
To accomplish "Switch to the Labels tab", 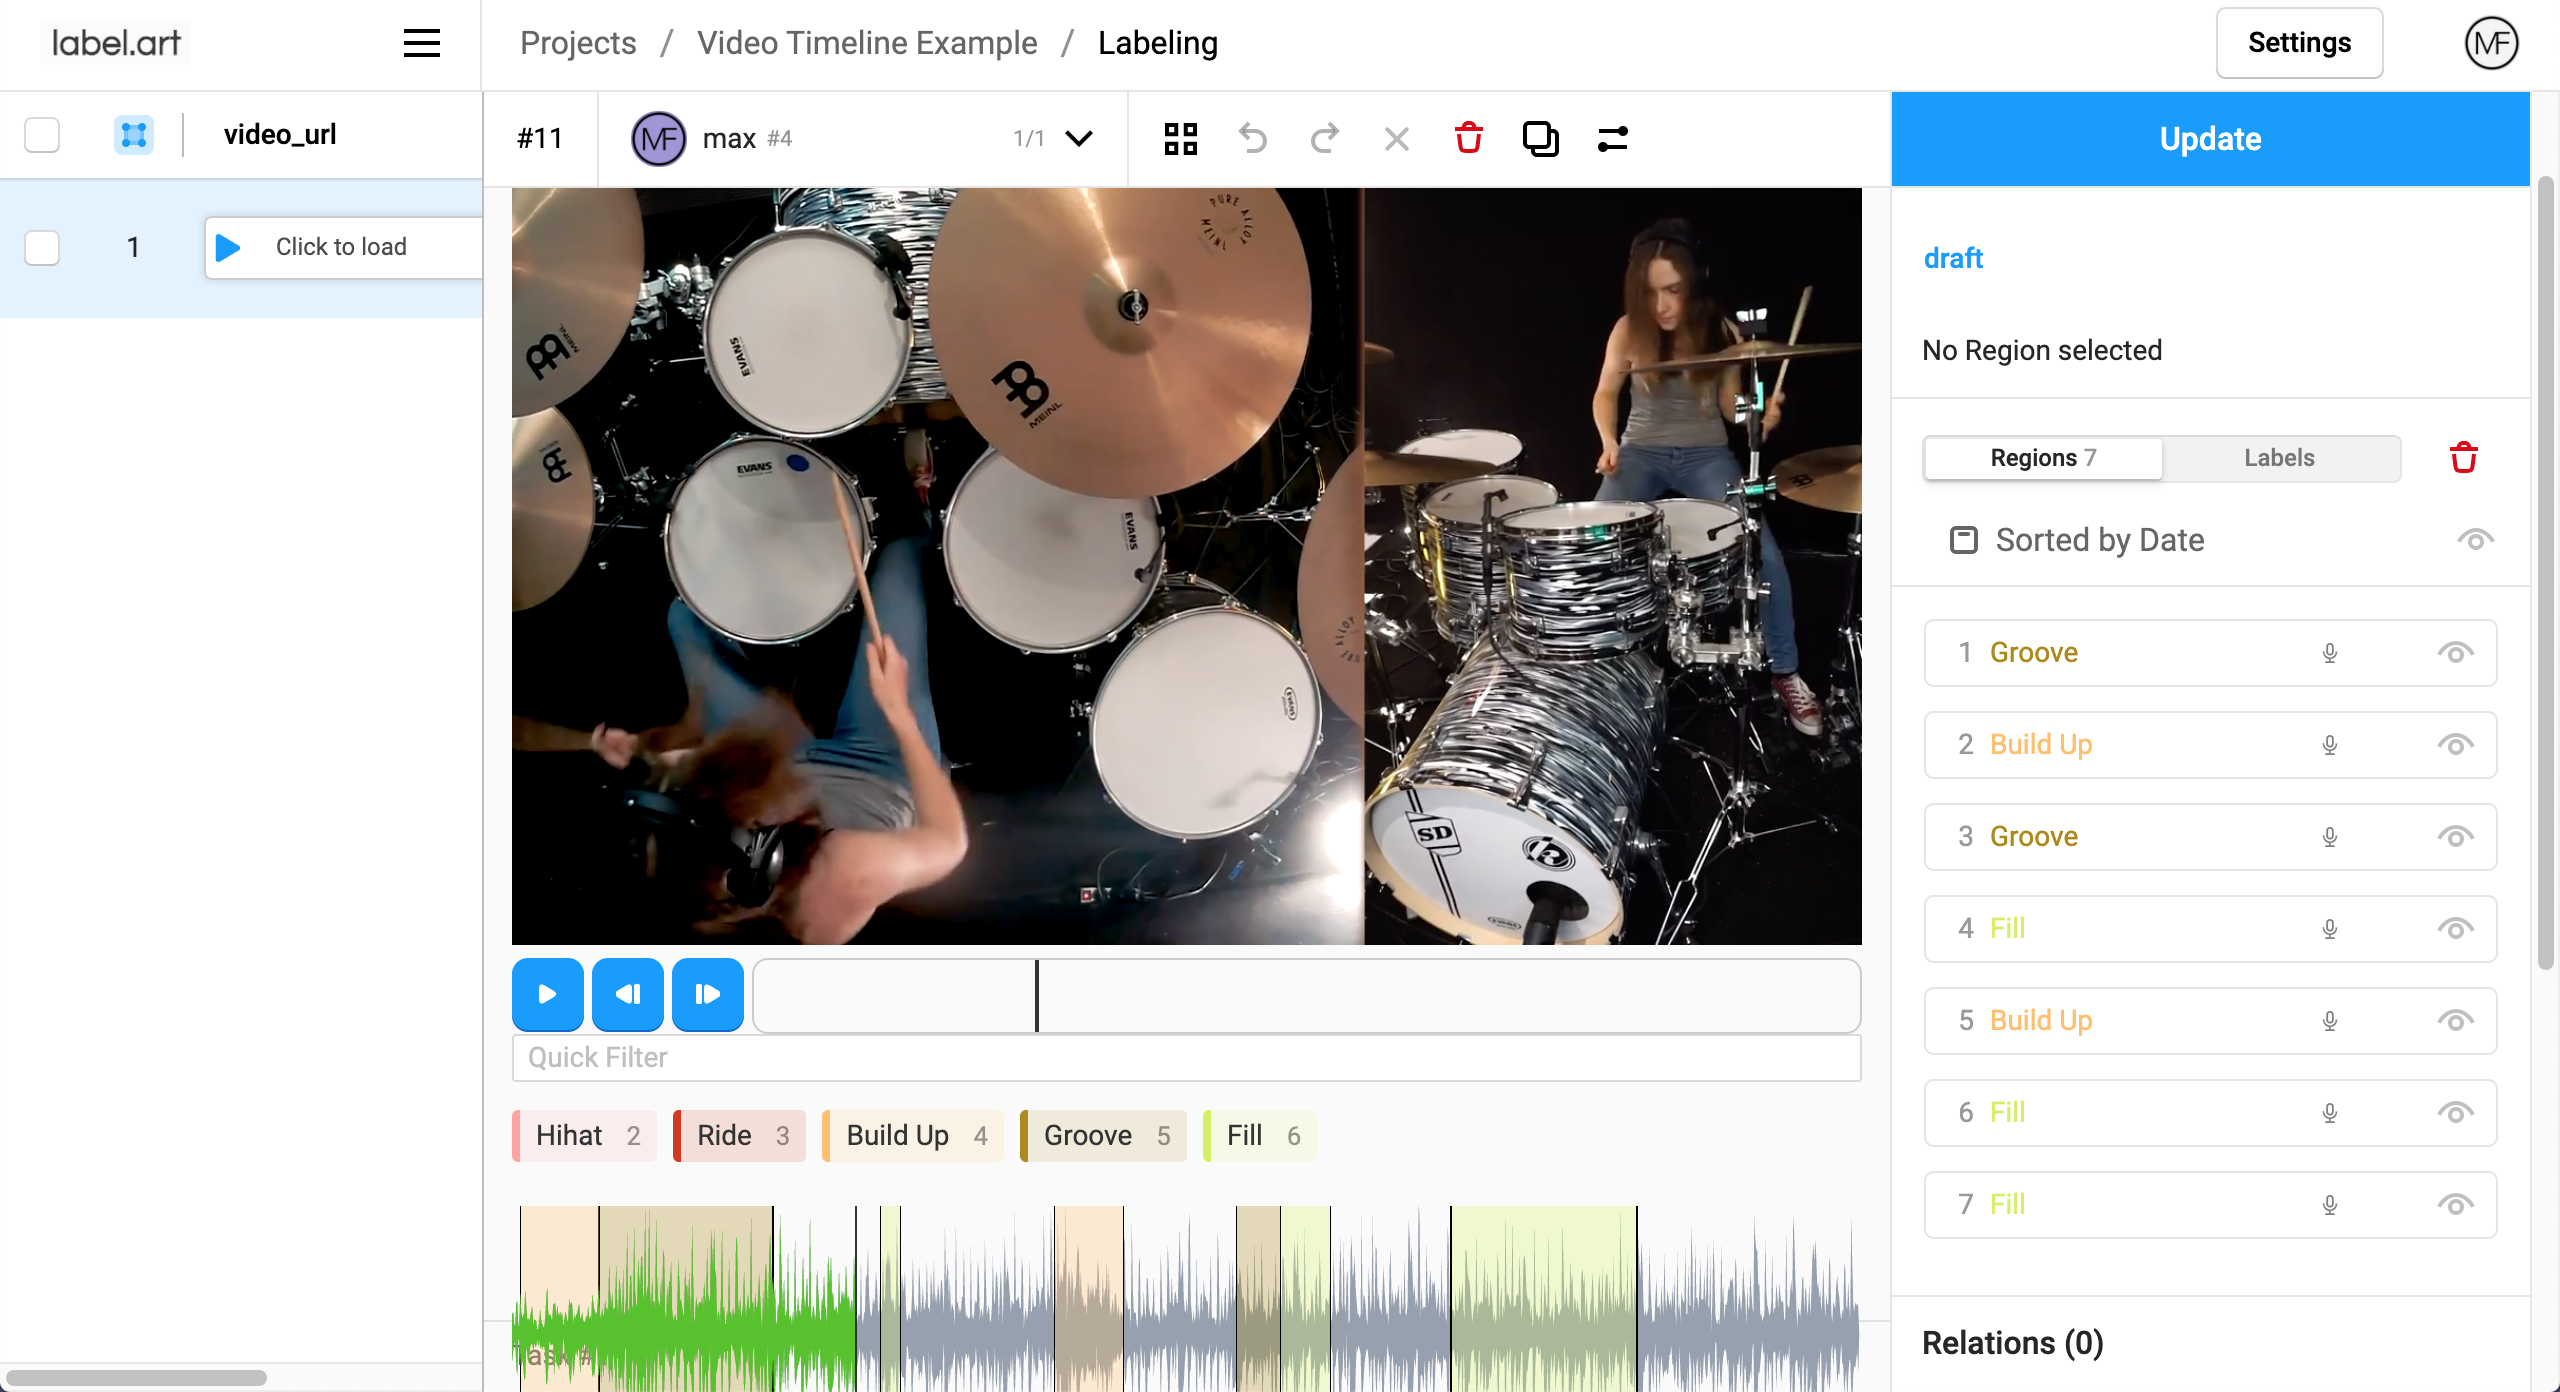I will click(2279, 458).
